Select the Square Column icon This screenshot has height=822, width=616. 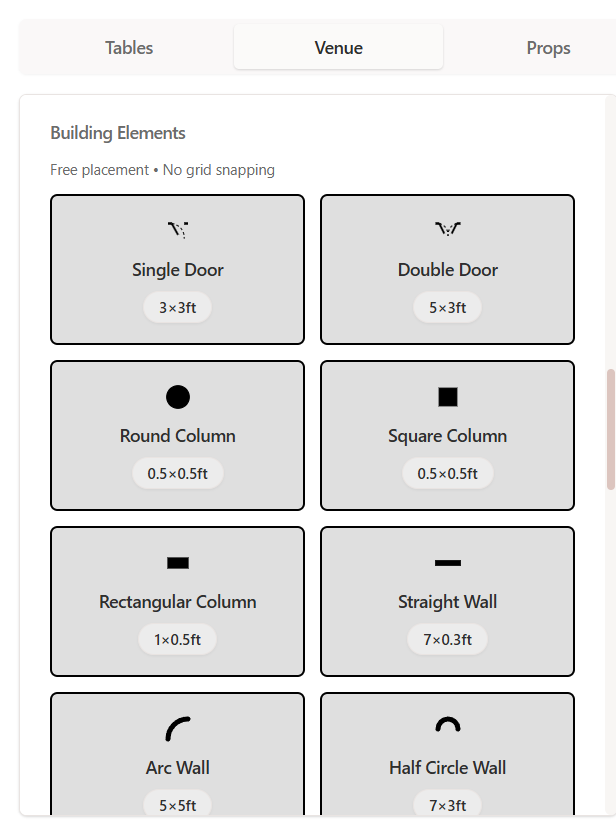pyautogui.click(x=448, y=397)
